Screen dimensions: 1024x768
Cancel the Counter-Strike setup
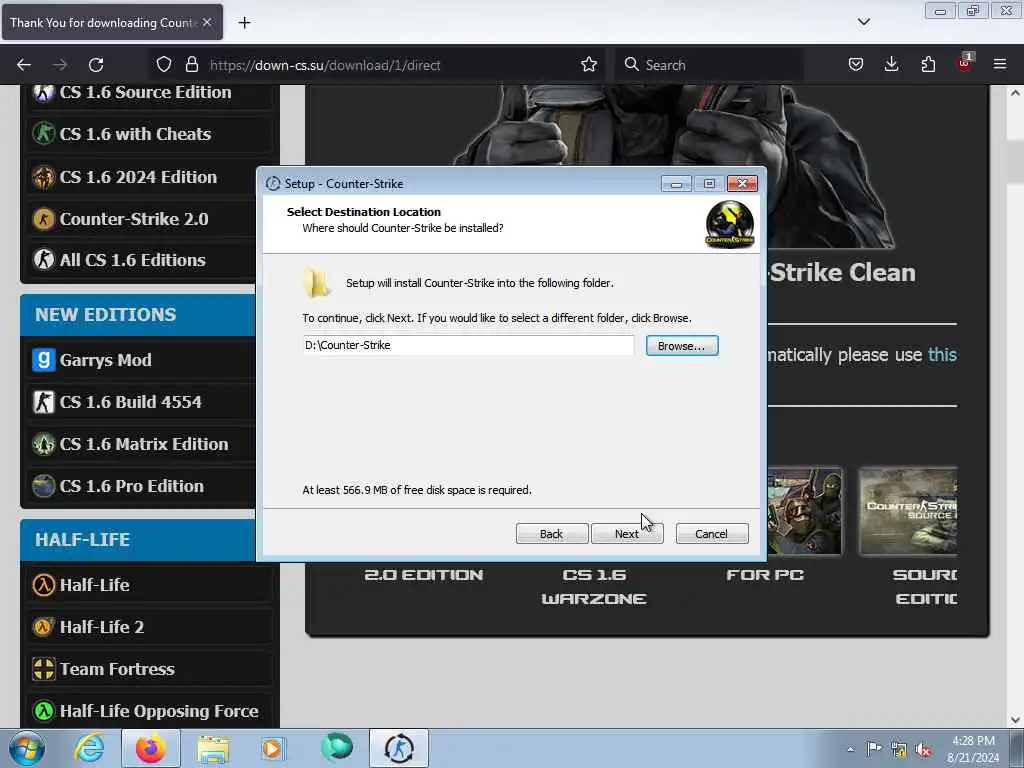712,534
